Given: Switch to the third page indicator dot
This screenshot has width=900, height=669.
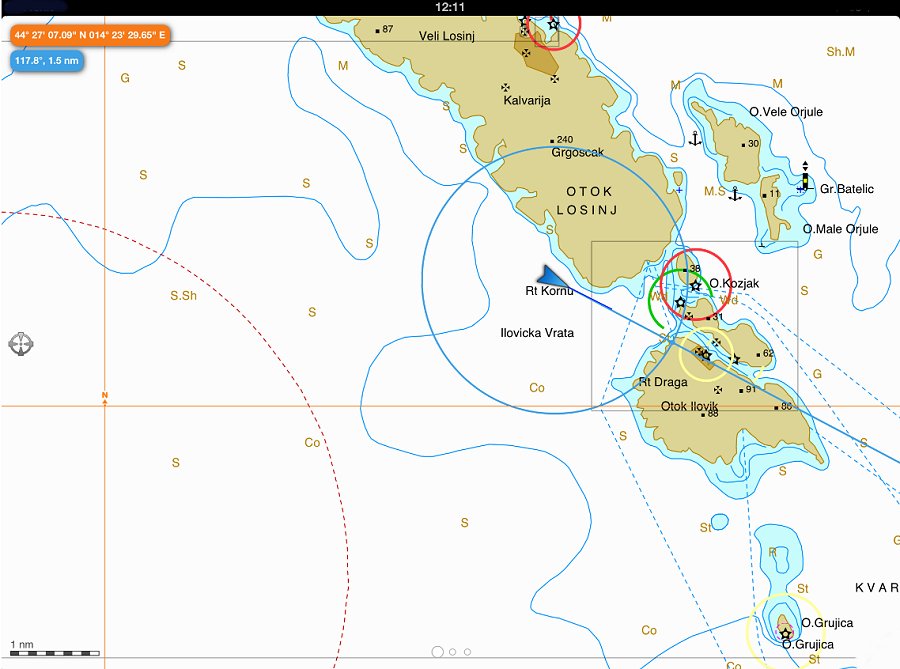Looking at the screenshot, I should (x=468, y=651).
